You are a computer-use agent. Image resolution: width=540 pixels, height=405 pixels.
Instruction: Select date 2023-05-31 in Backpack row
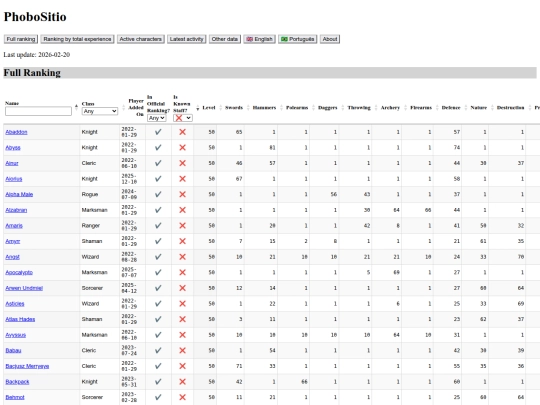[x=129, y=382]
